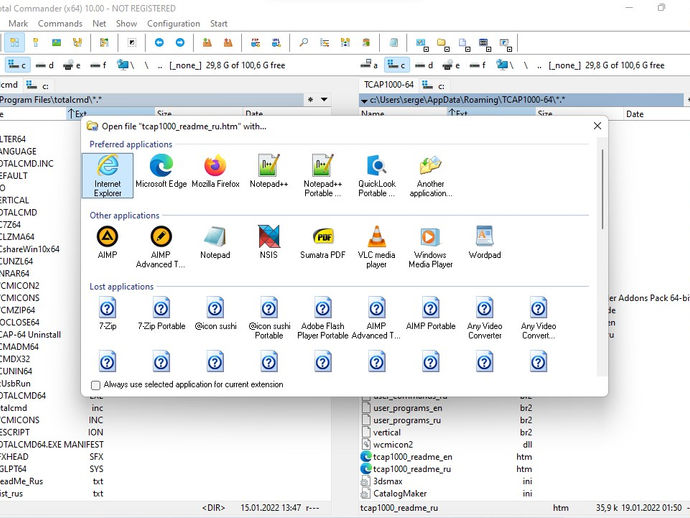
Task: Choose QuickLook Portable application
Action: [x=377, y=176]
